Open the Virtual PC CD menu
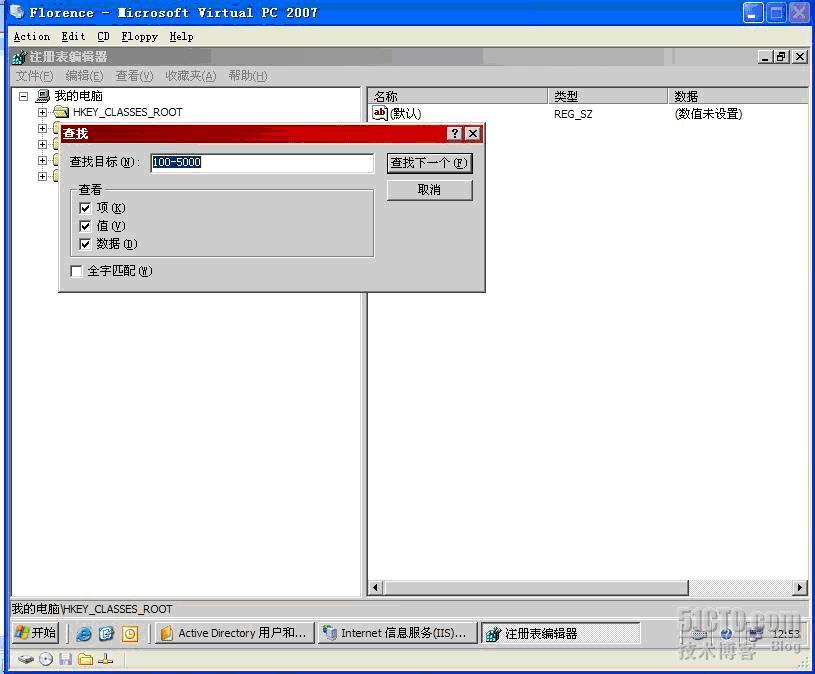The width and height of the screenshot is (815, 674). pos(103,37)
